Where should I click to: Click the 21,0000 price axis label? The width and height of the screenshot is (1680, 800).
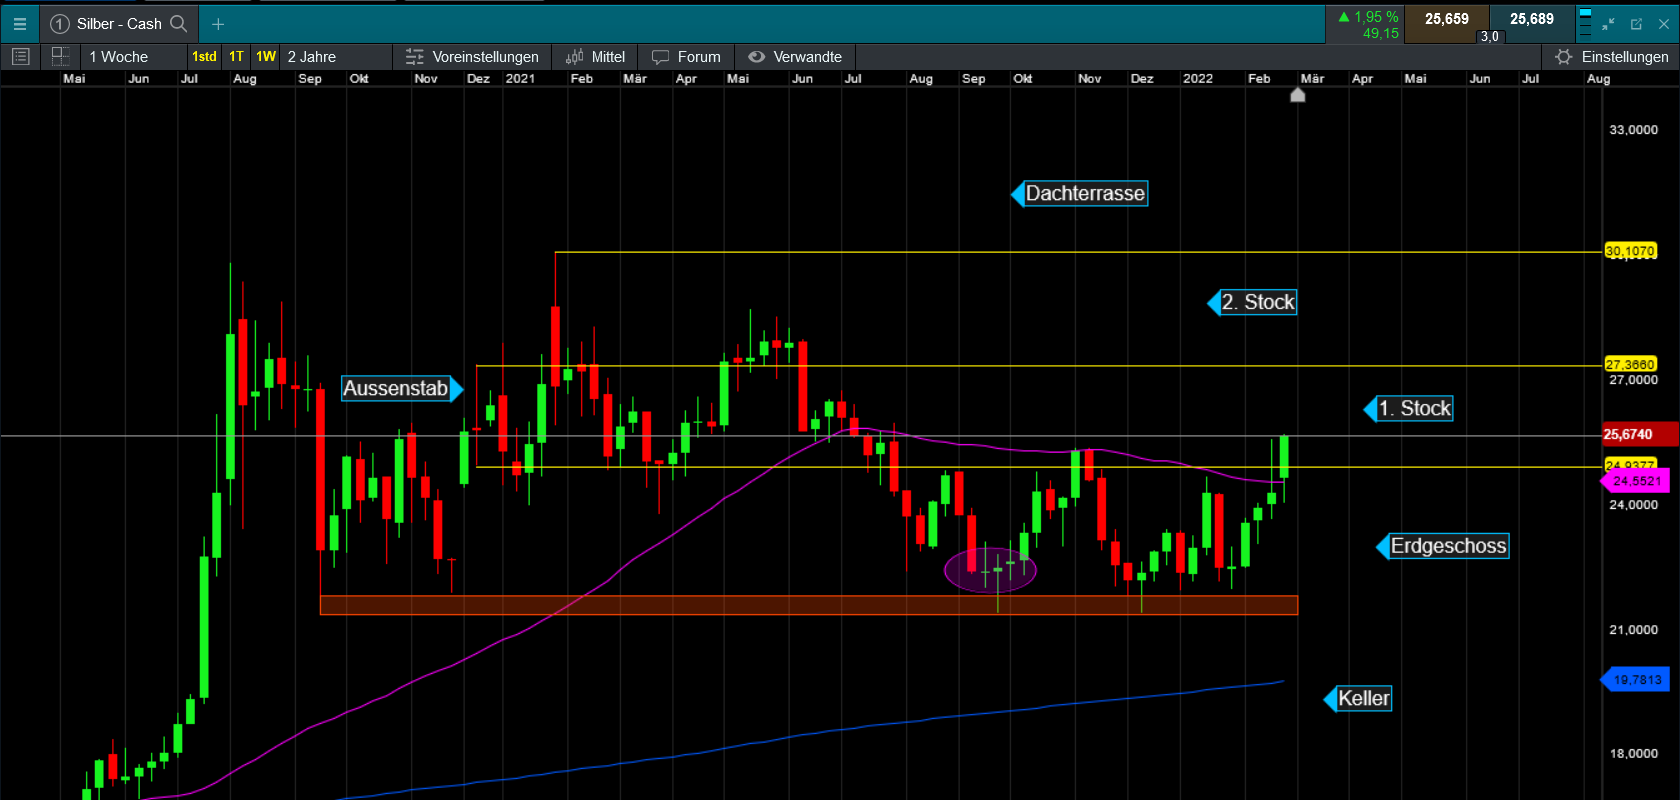tap(1633, 630)
